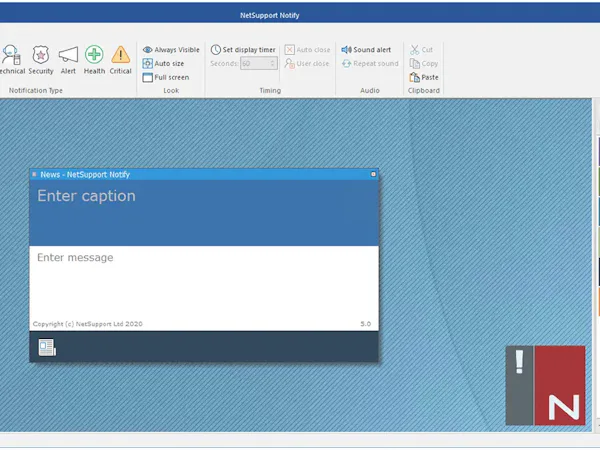Toggle the Auto close option
This screenshot has height=450, width=600.
click(x=307, y=50)
